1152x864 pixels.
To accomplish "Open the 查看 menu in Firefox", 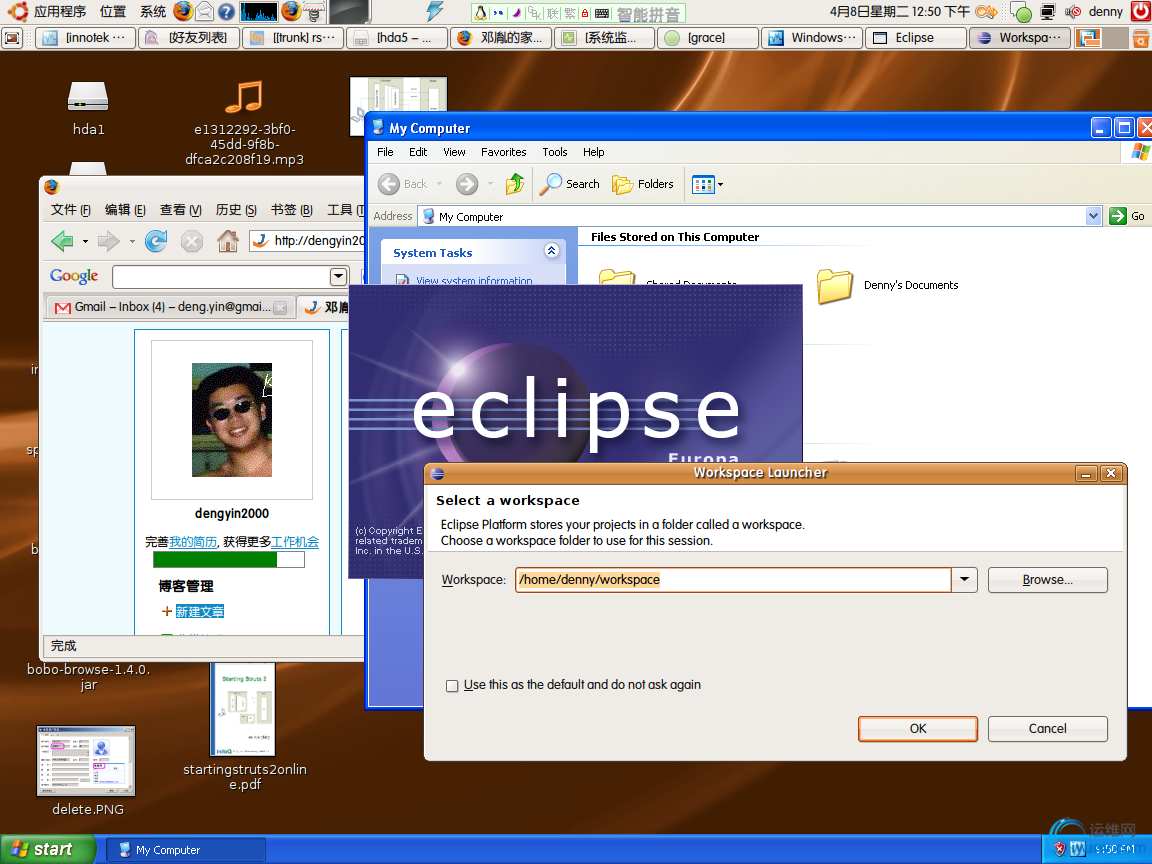I will (x=181, y=210).
